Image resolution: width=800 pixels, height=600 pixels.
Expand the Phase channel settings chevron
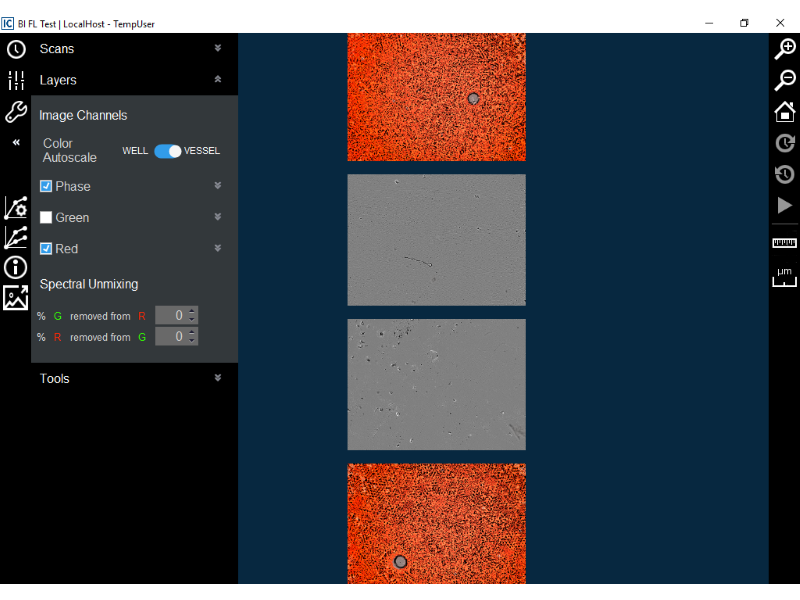point(218,186)
